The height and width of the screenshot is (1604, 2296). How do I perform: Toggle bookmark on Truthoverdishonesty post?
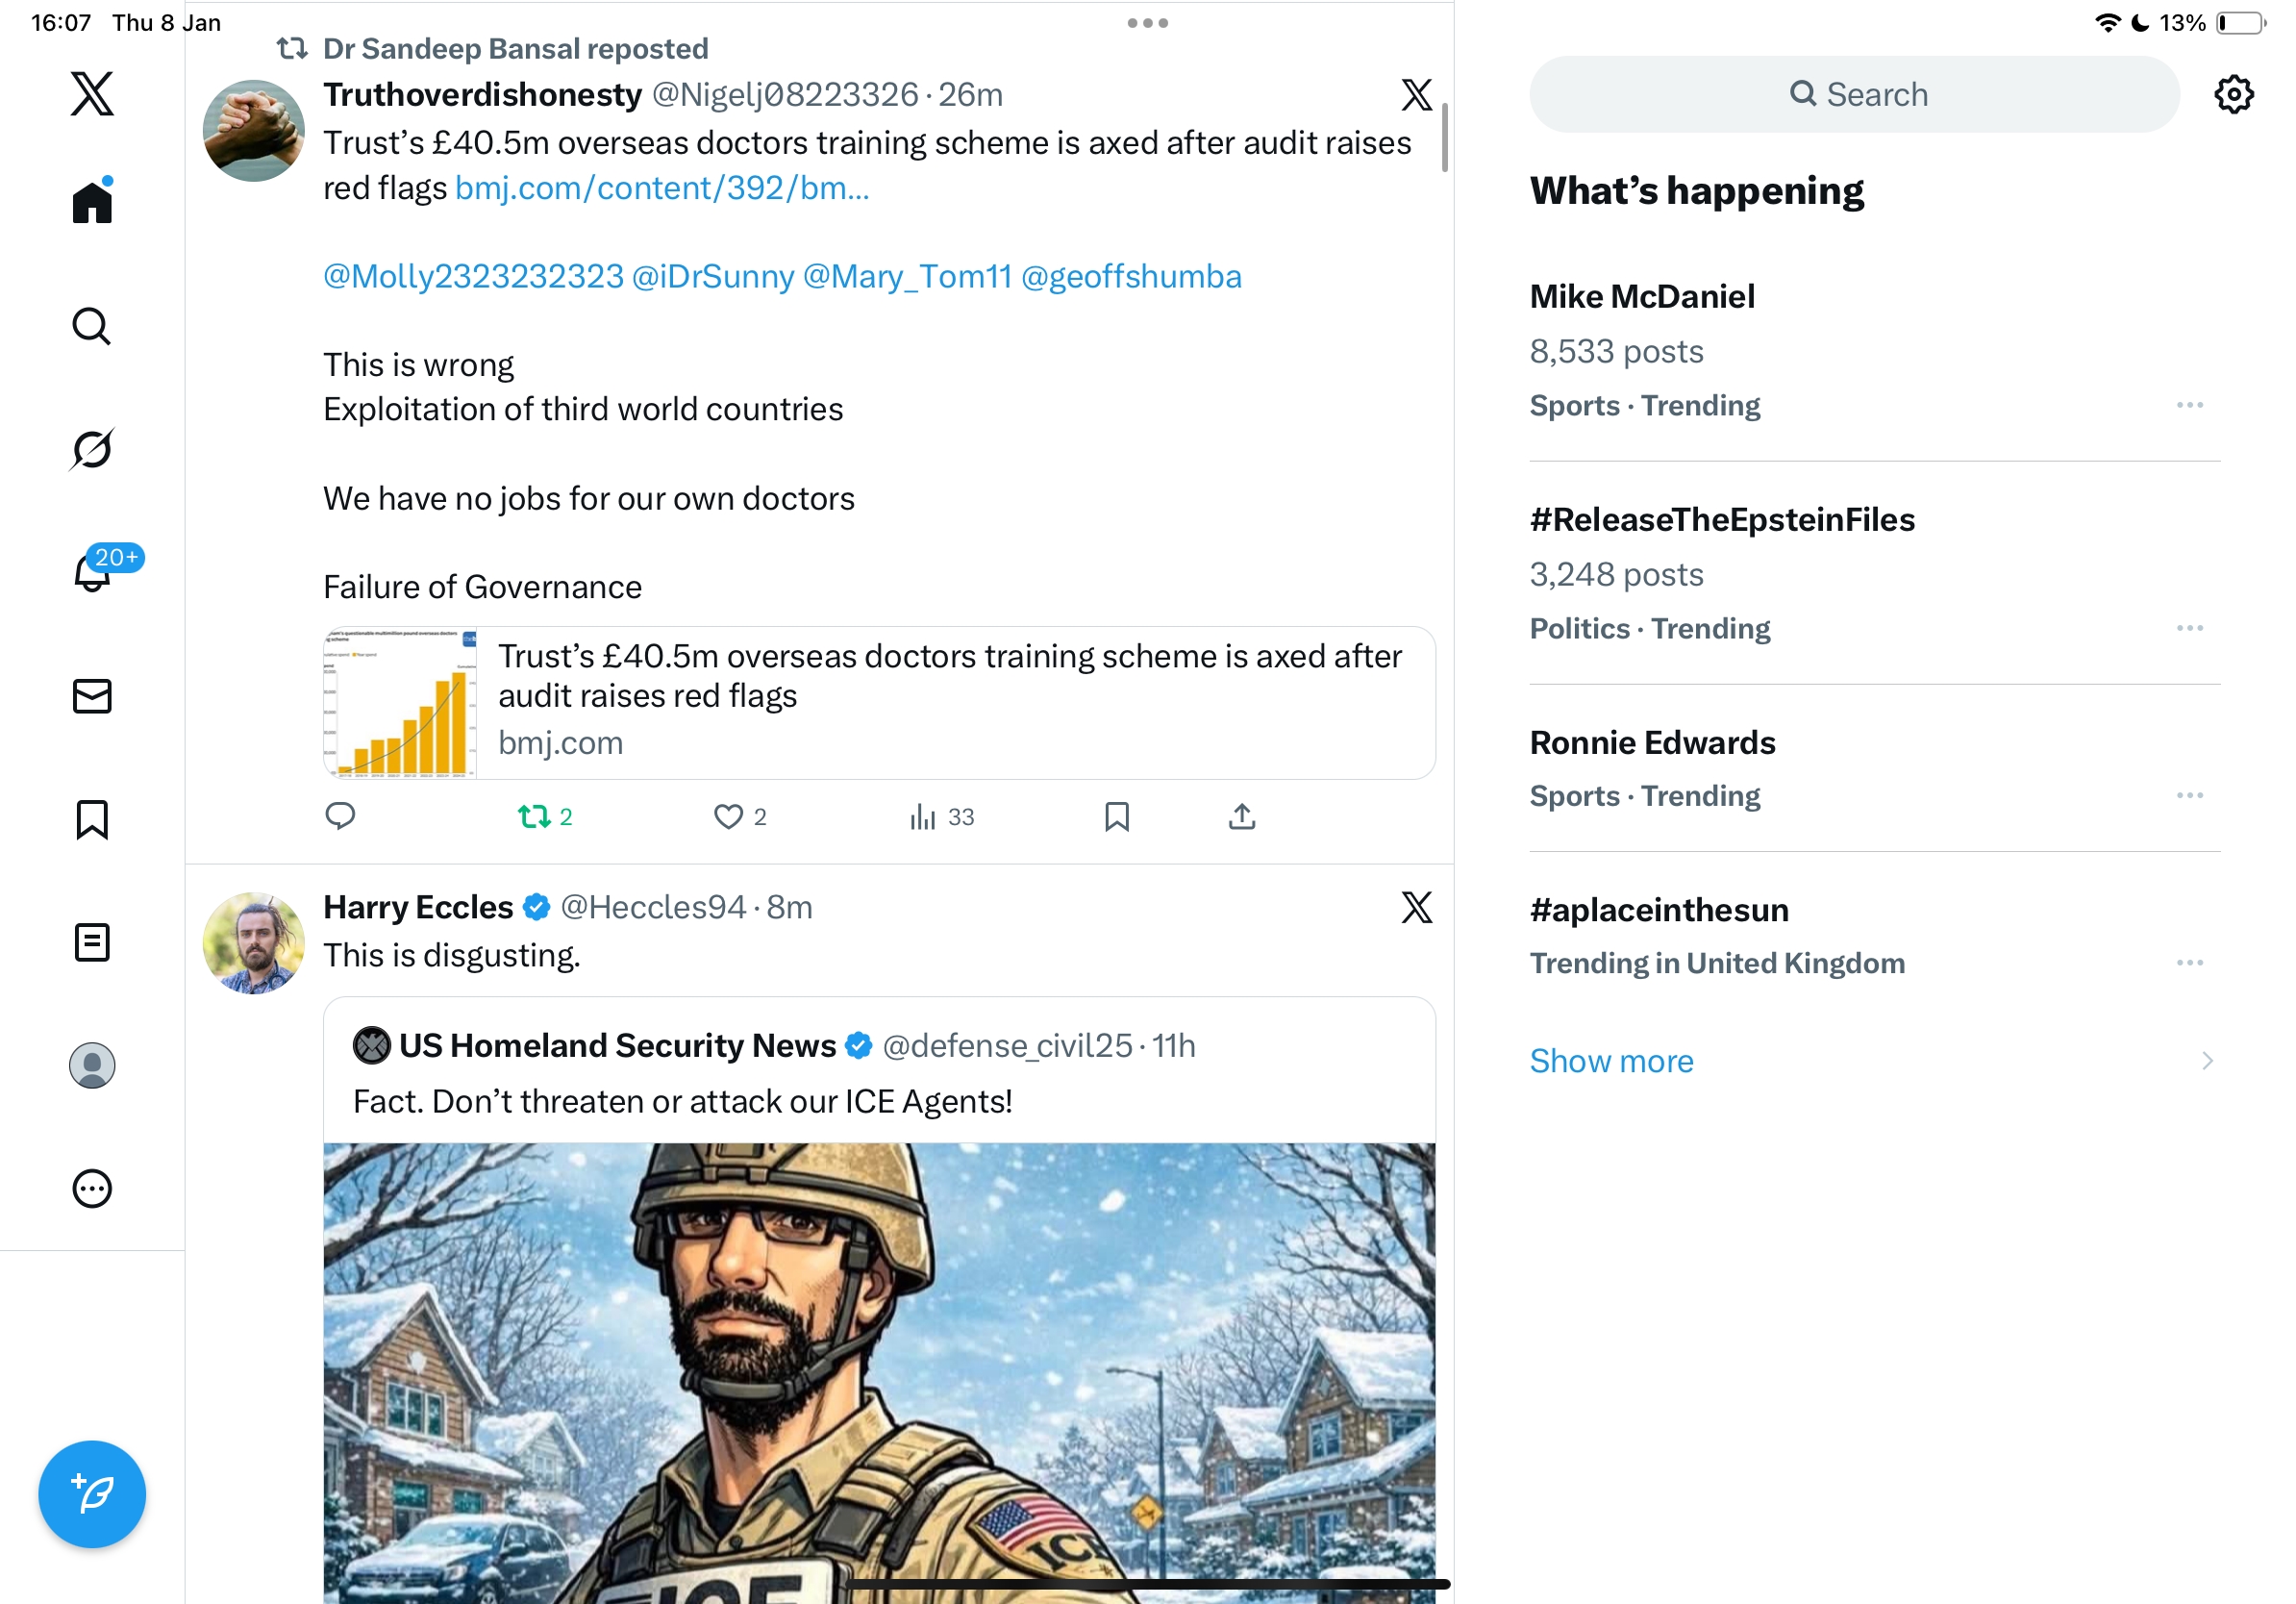1116,817
